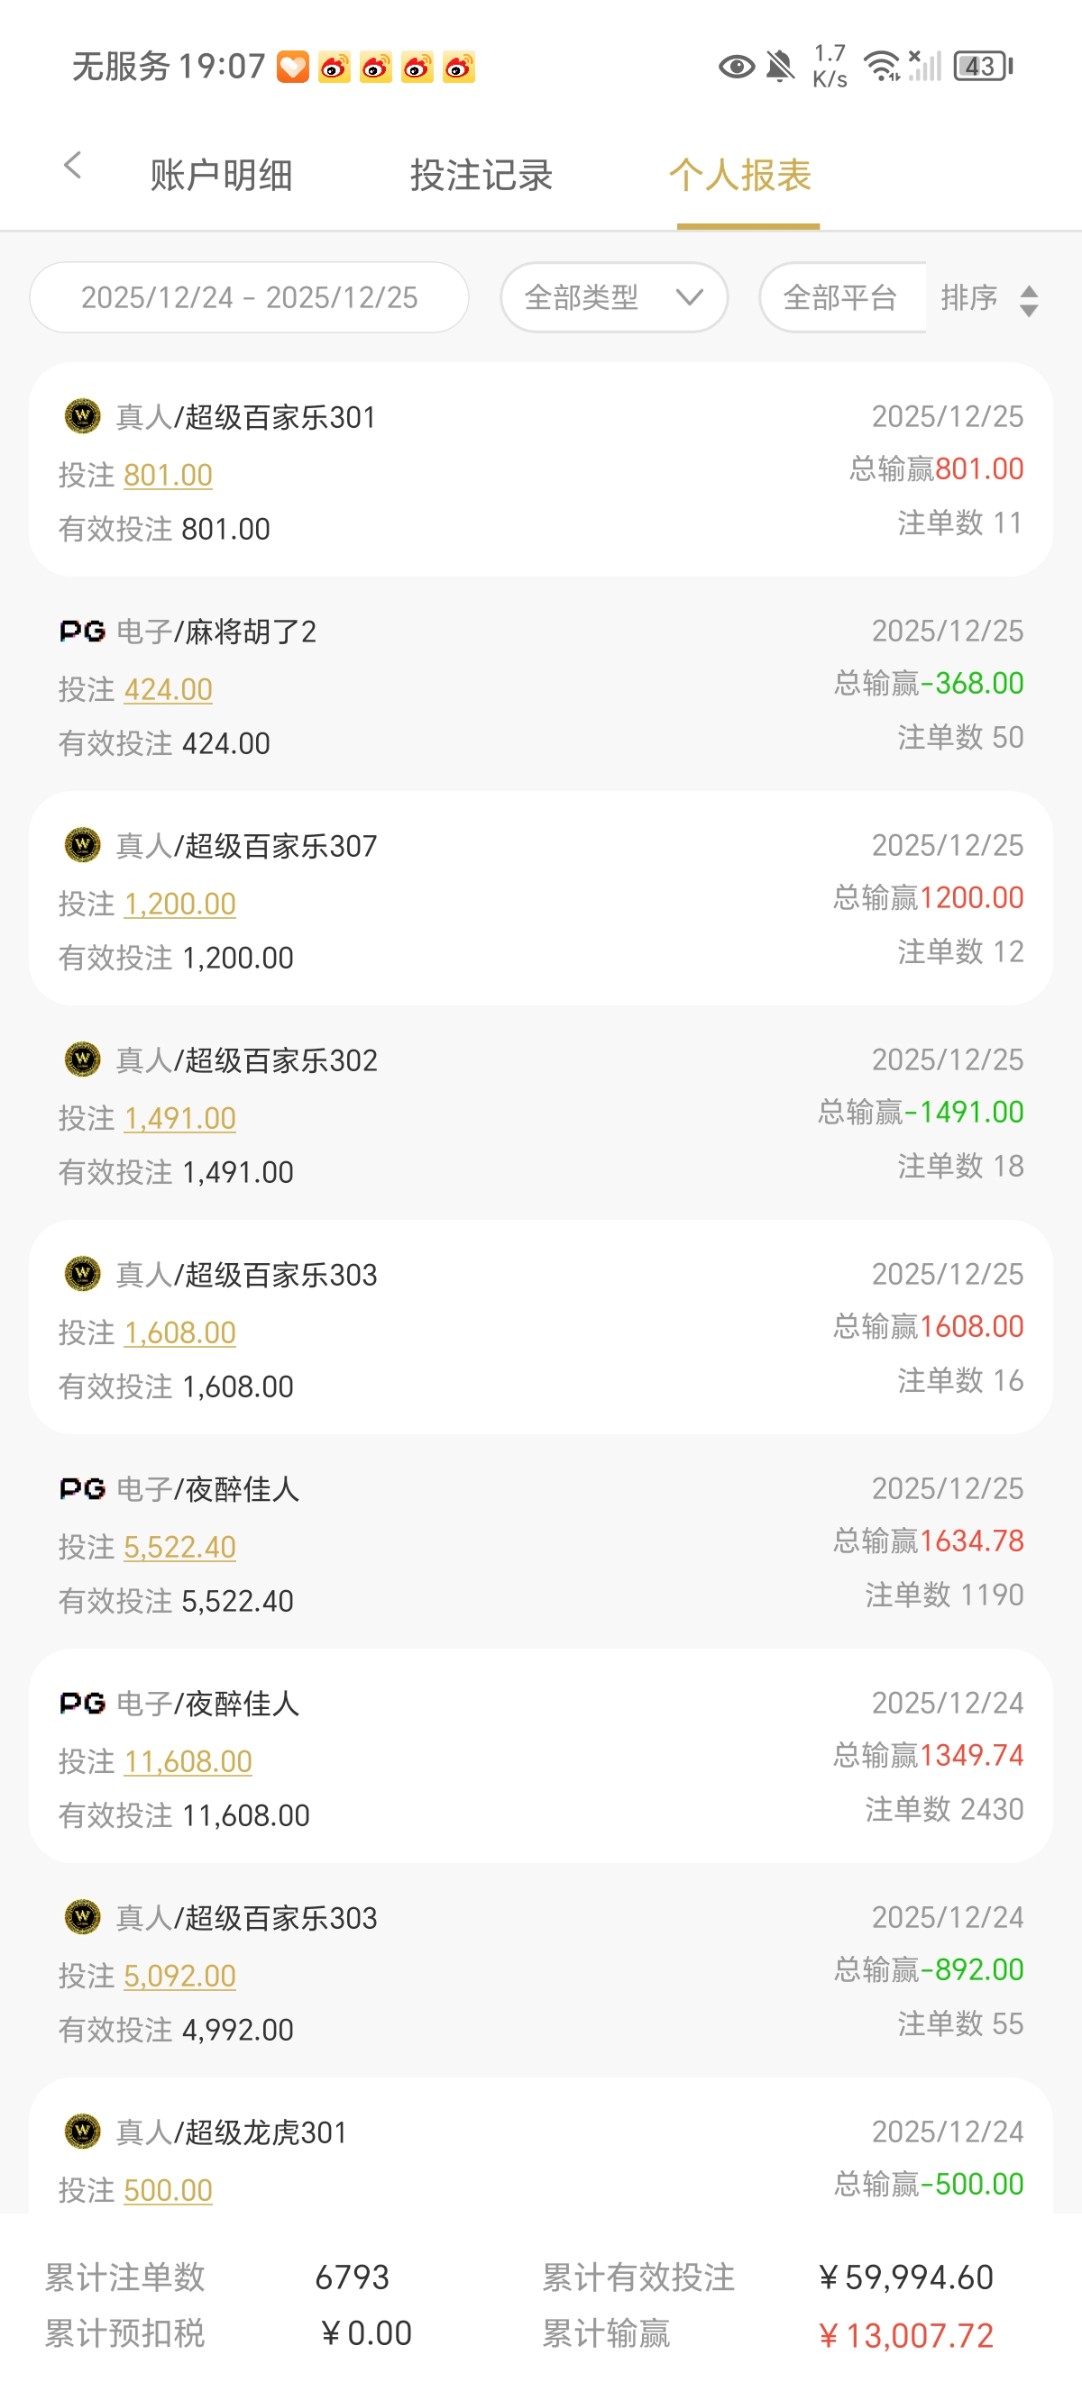Tap the battery indicator icon
The image size is (1082, 2400).
click(x=983, y=67)
